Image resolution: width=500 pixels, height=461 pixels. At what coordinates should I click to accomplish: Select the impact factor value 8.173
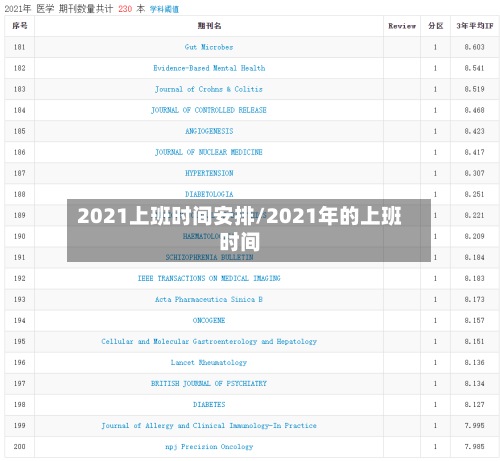474,299
